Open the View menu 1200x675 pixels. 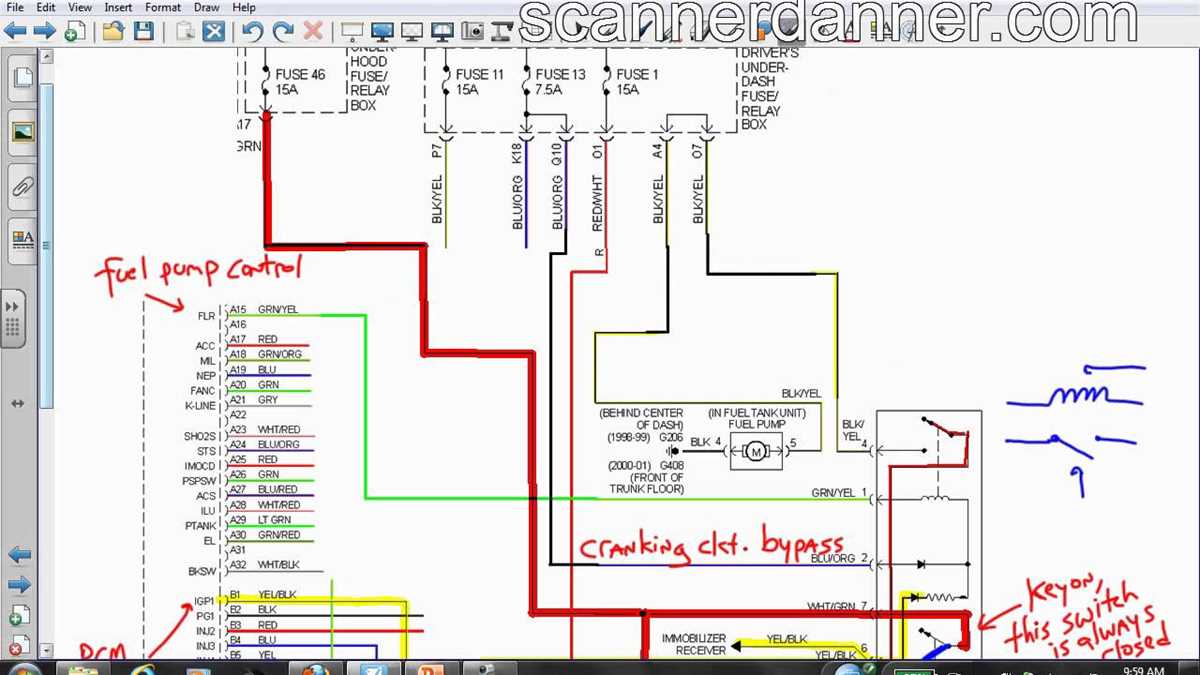pyautogui.click(x=80, y=7)
